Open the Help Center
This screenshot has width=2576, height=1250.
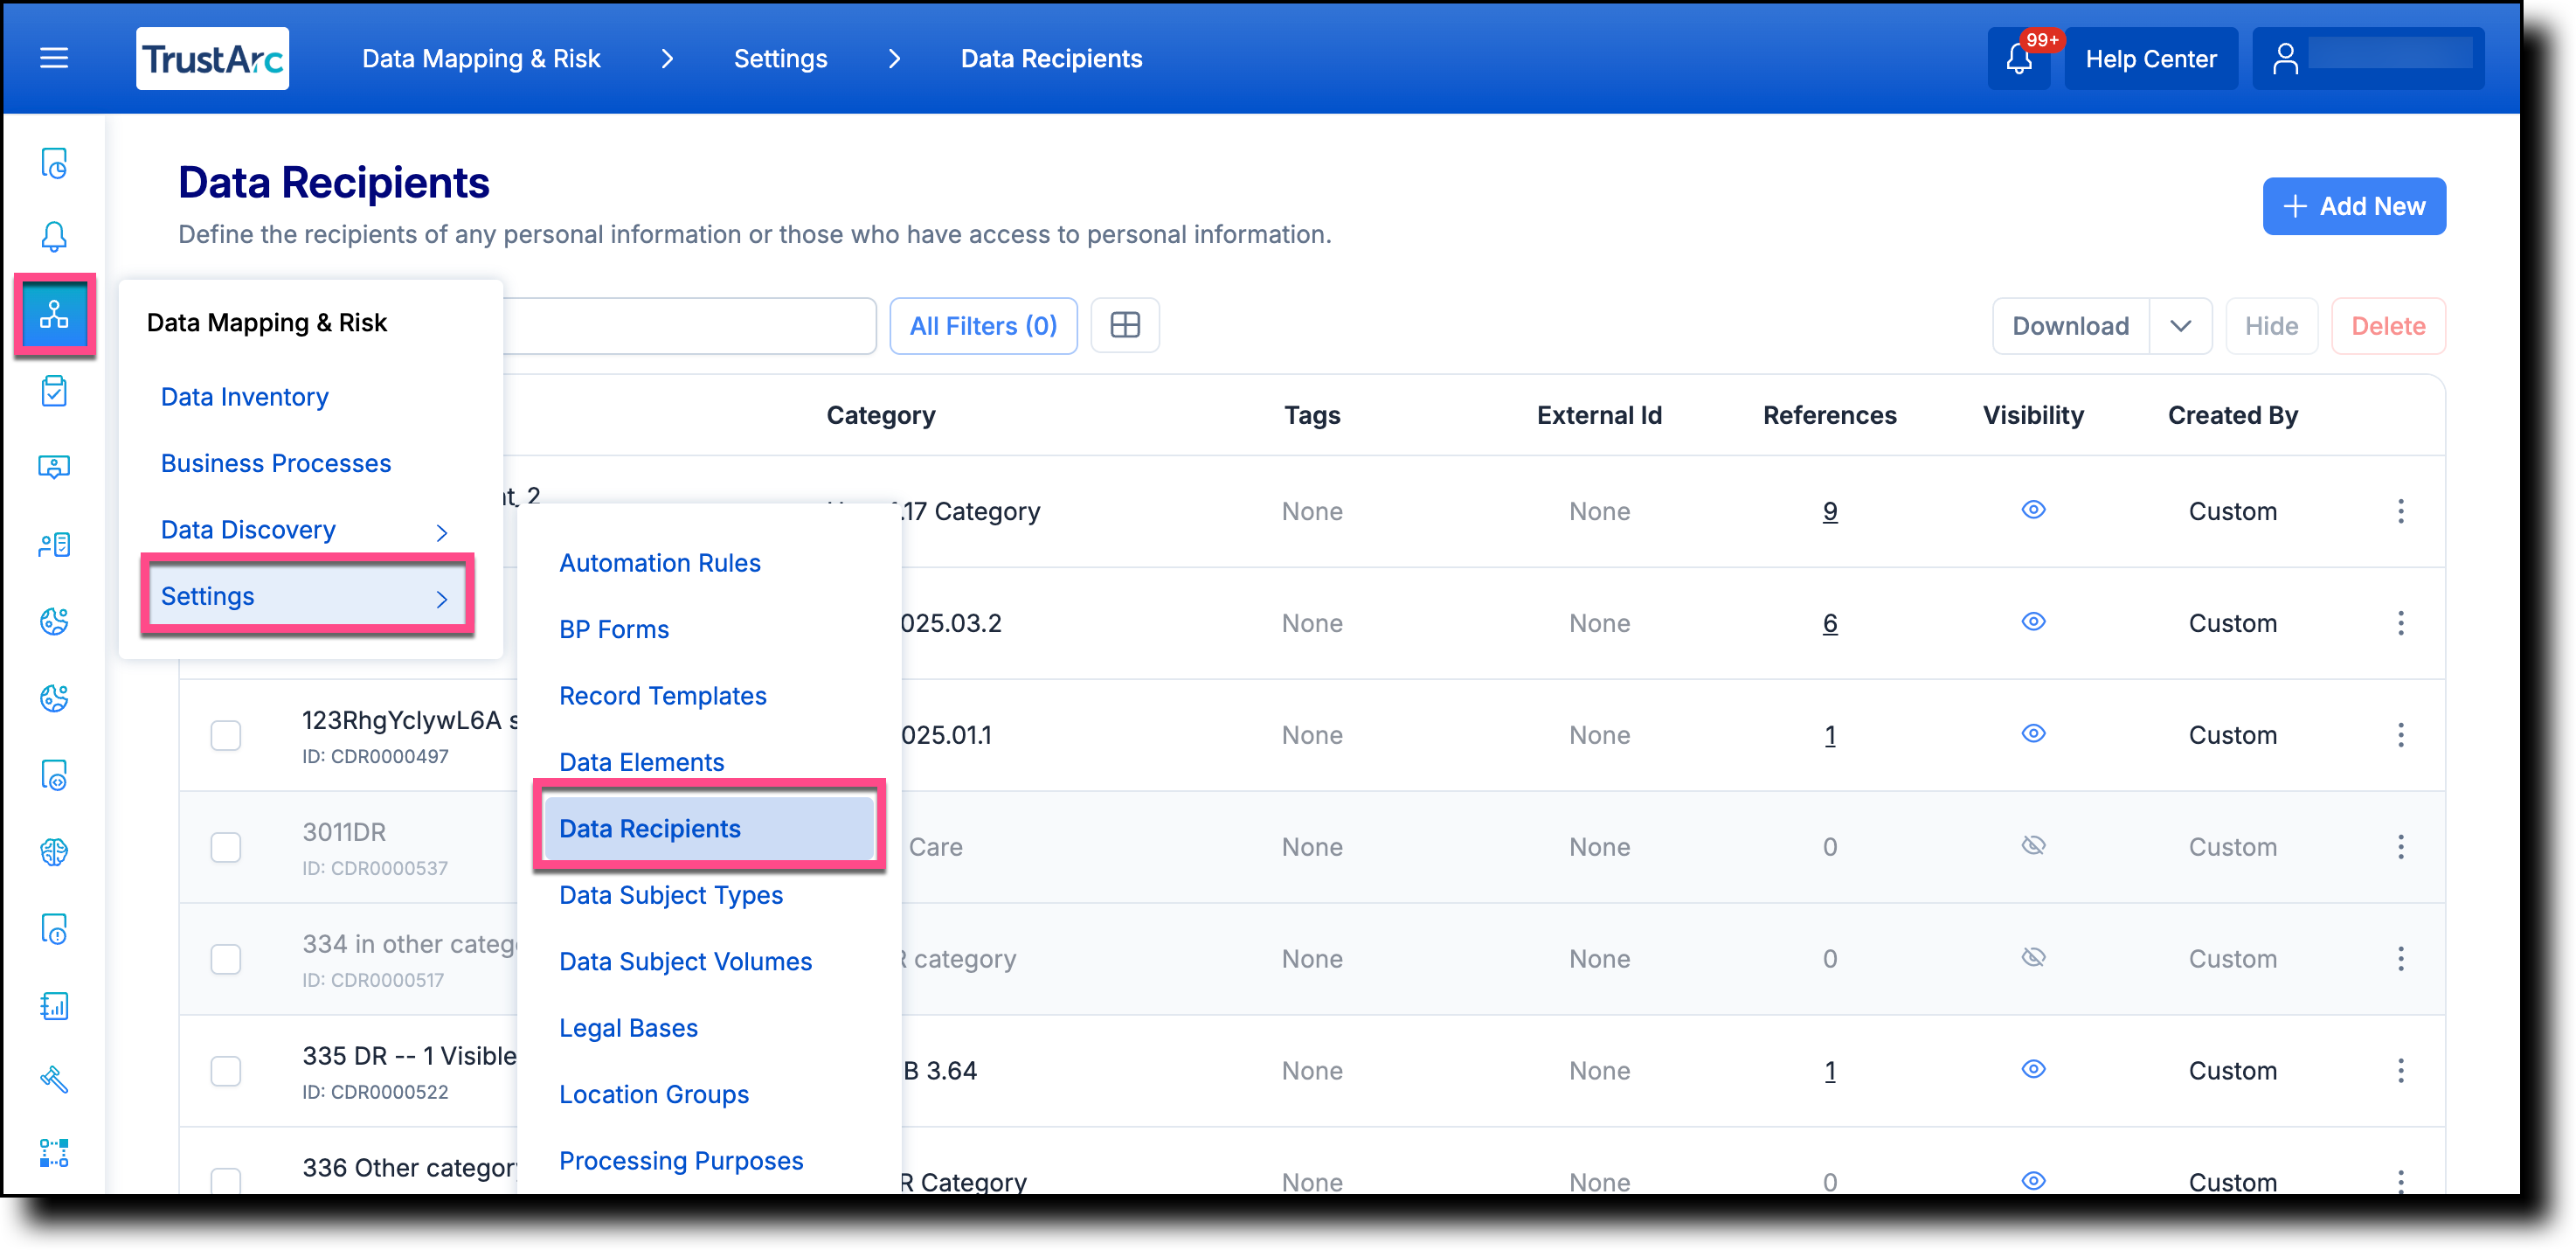pyautogui.click(x=2150, y=58)
